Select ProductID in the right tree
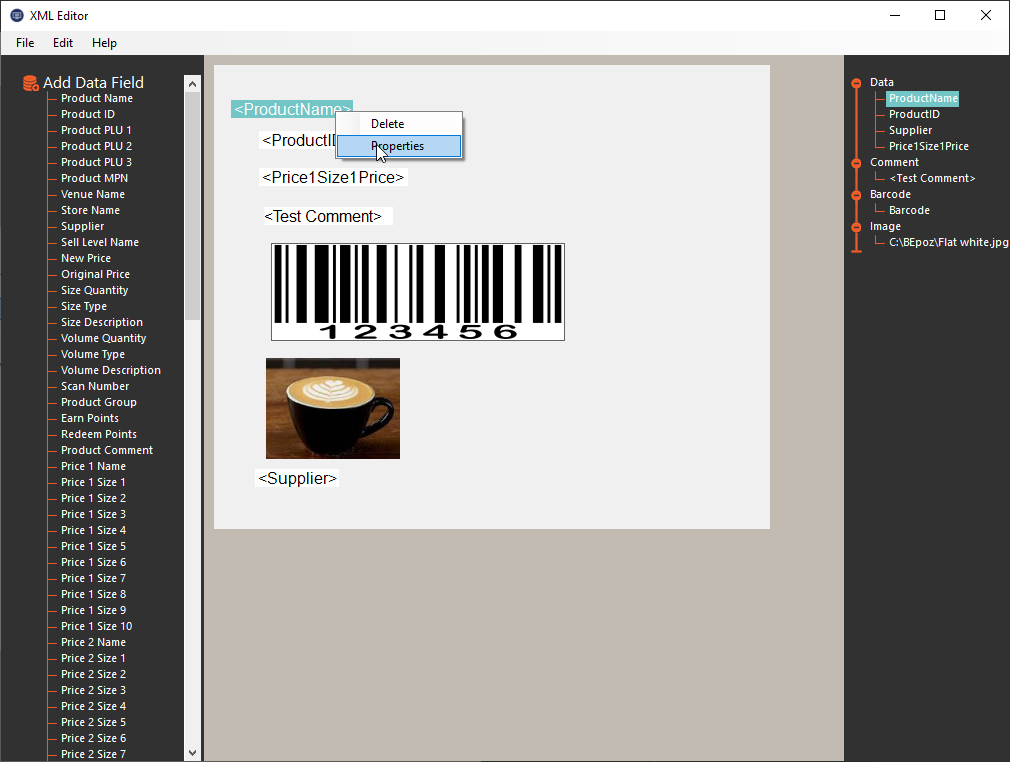 click(x=914, y=115)
